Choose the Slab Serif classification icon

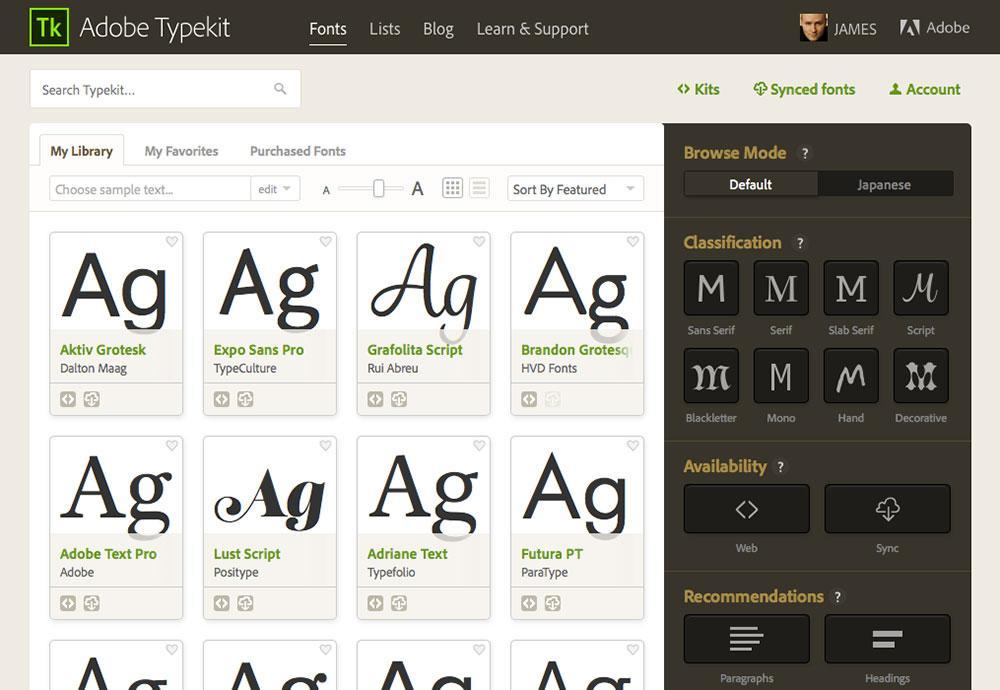[x=850, y=289]
